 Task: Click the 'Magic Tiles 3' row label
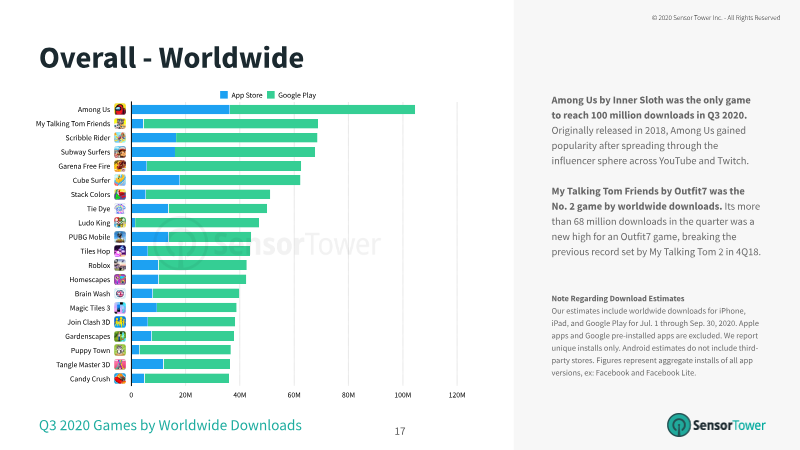pyautogui.click(x=90, y=308)
